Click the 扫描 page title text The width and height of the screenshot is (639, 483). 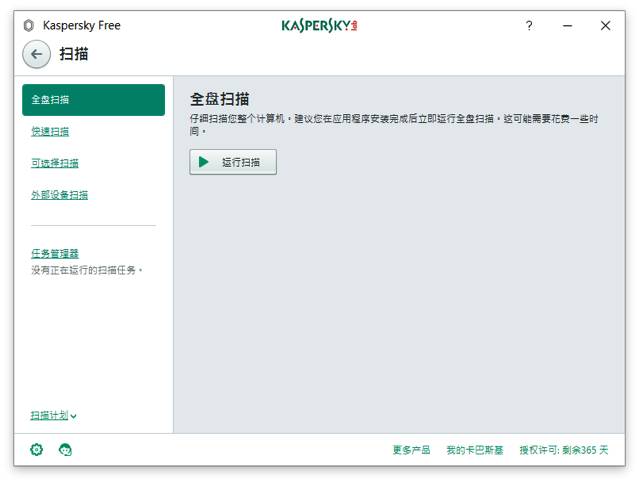74,54
